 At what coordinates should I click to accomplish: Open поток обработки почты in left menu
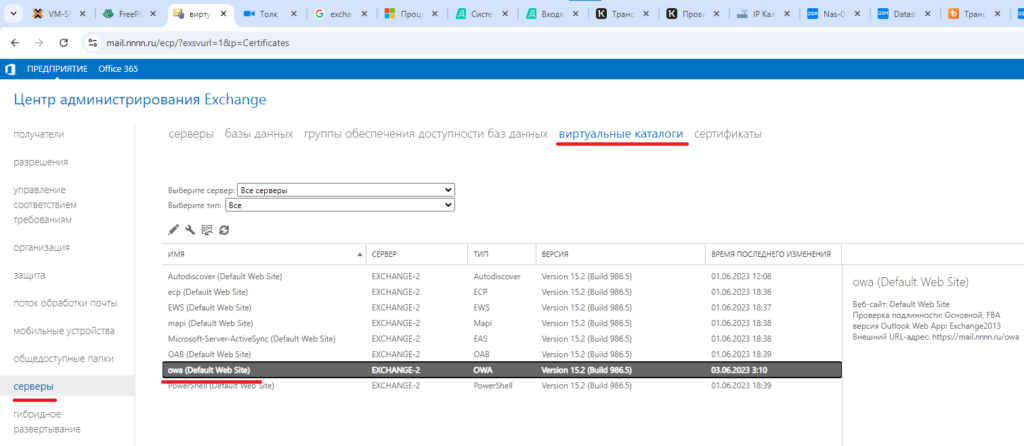pyautogui.click(x=65, y=303)
